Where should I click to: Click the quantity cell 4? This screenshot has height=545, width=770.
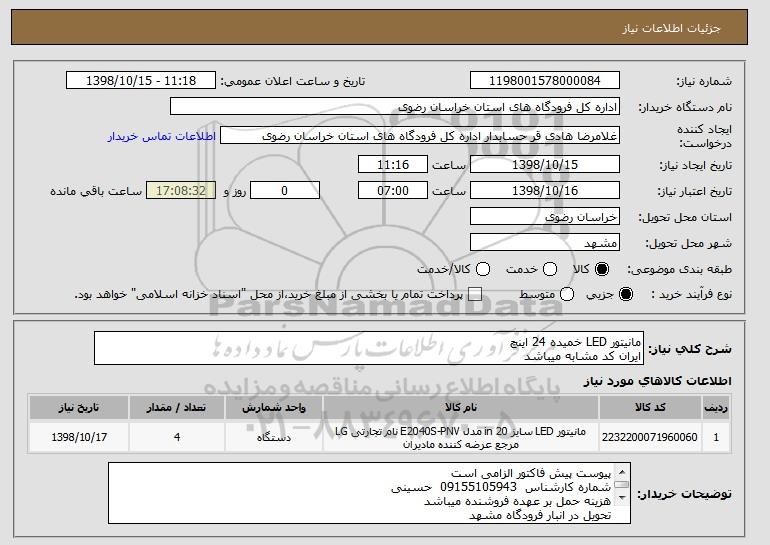(x=177, y=437)
